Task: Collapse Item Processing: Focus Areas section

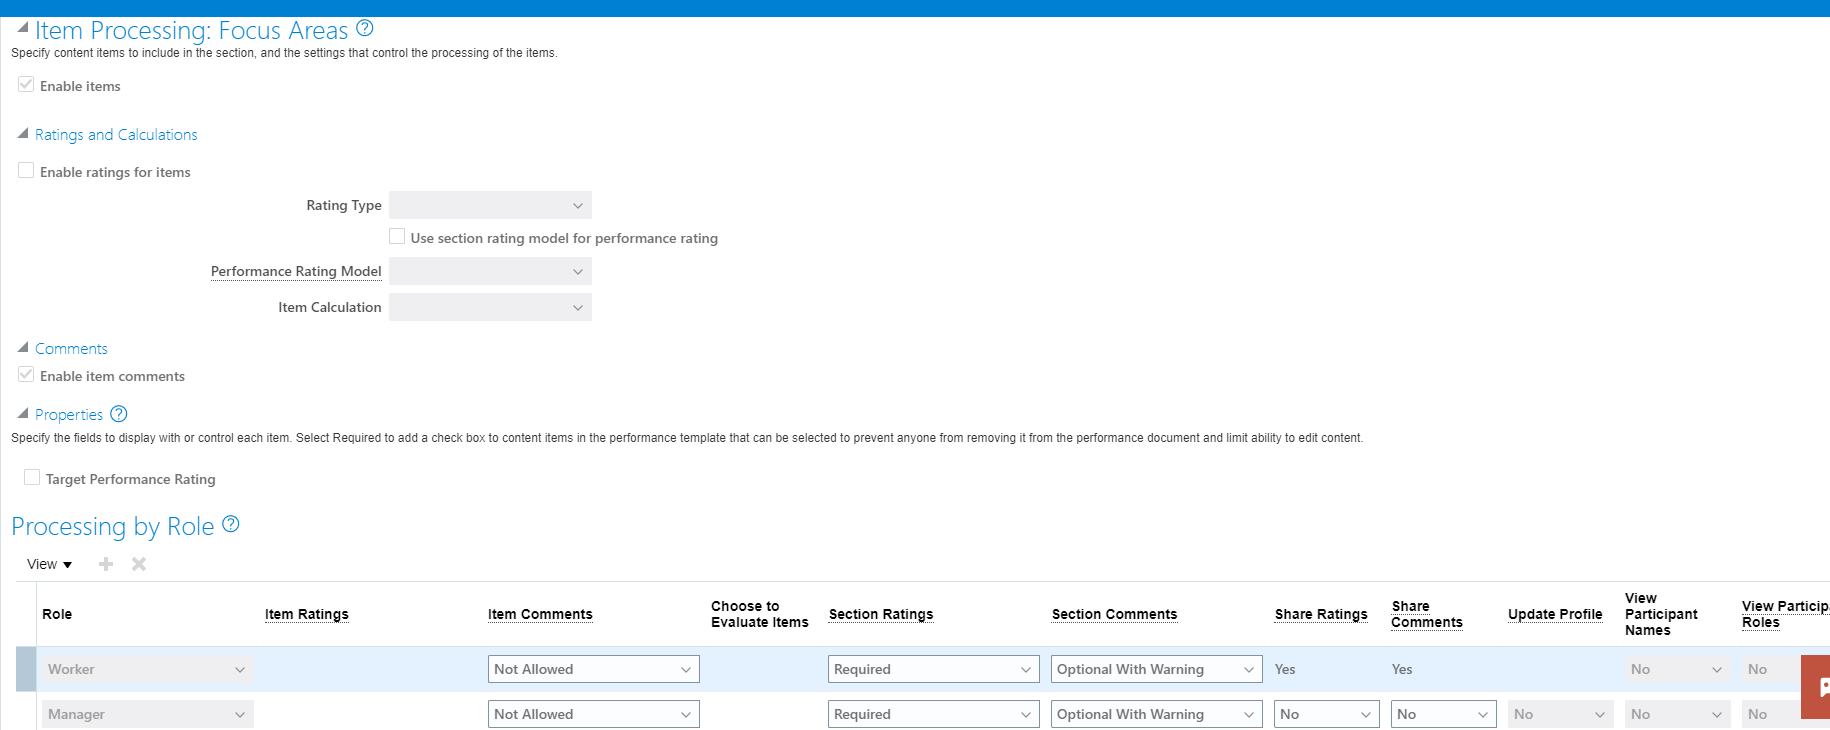Action: tap(22, 28)
